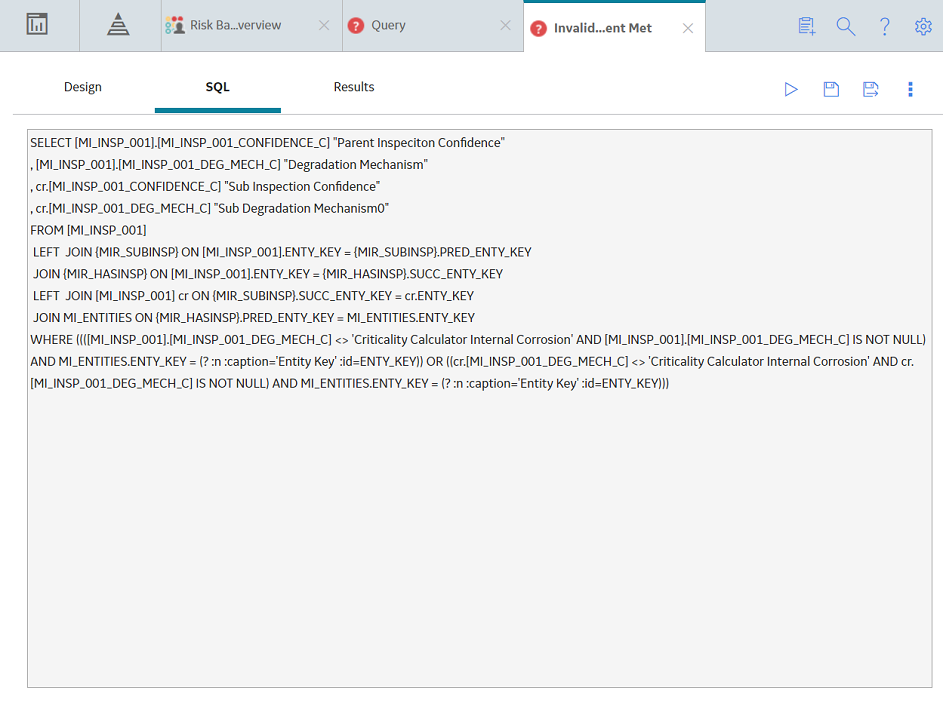Close the Invalid...ent Met tab
The height and width of the screenshot is (709, 943).
[x=688, y=28]
